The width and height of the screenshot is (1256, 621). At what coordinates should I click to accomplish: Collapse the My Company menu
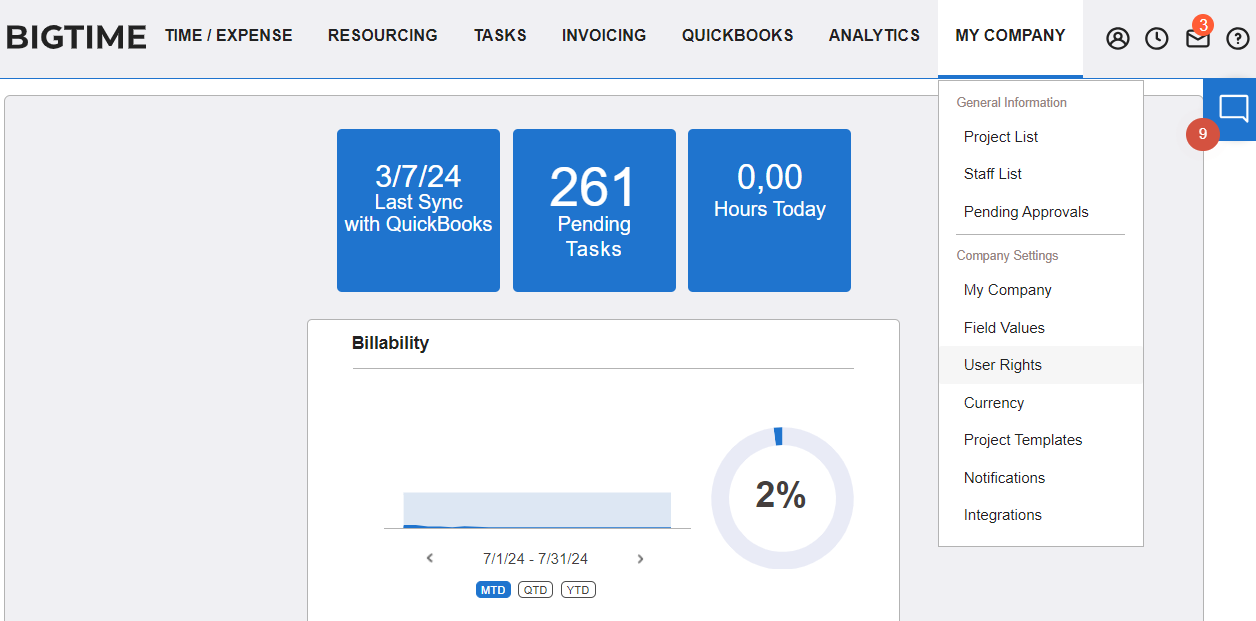(x=1010, y=36)
